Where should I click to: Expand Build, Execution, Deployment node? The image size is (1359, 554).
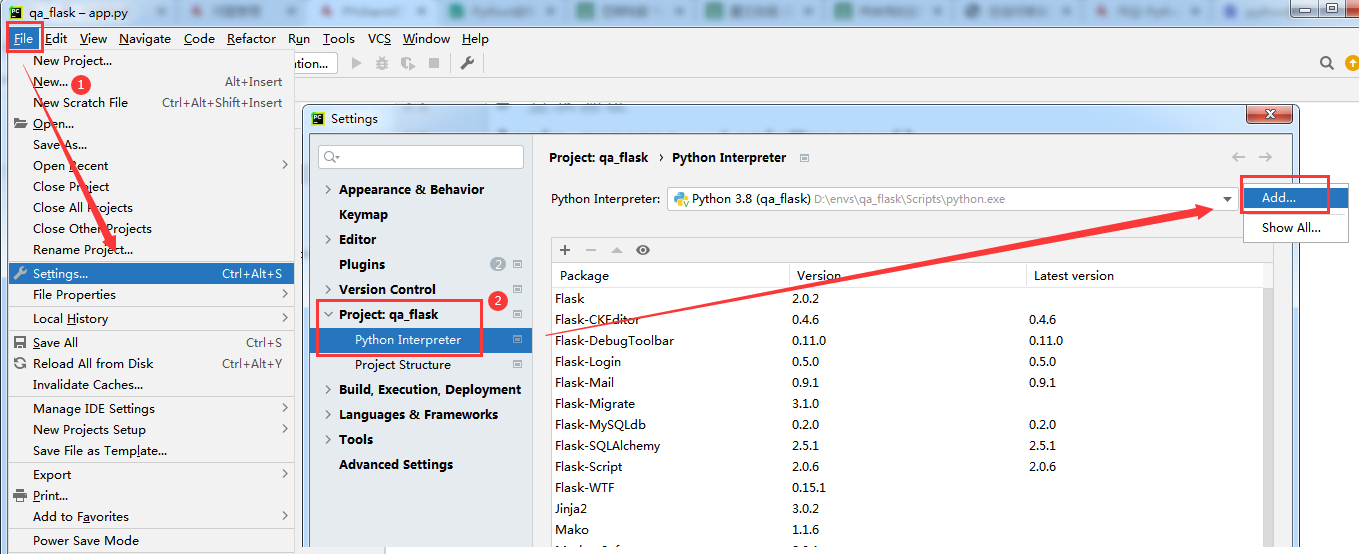[x=328, y=389]
